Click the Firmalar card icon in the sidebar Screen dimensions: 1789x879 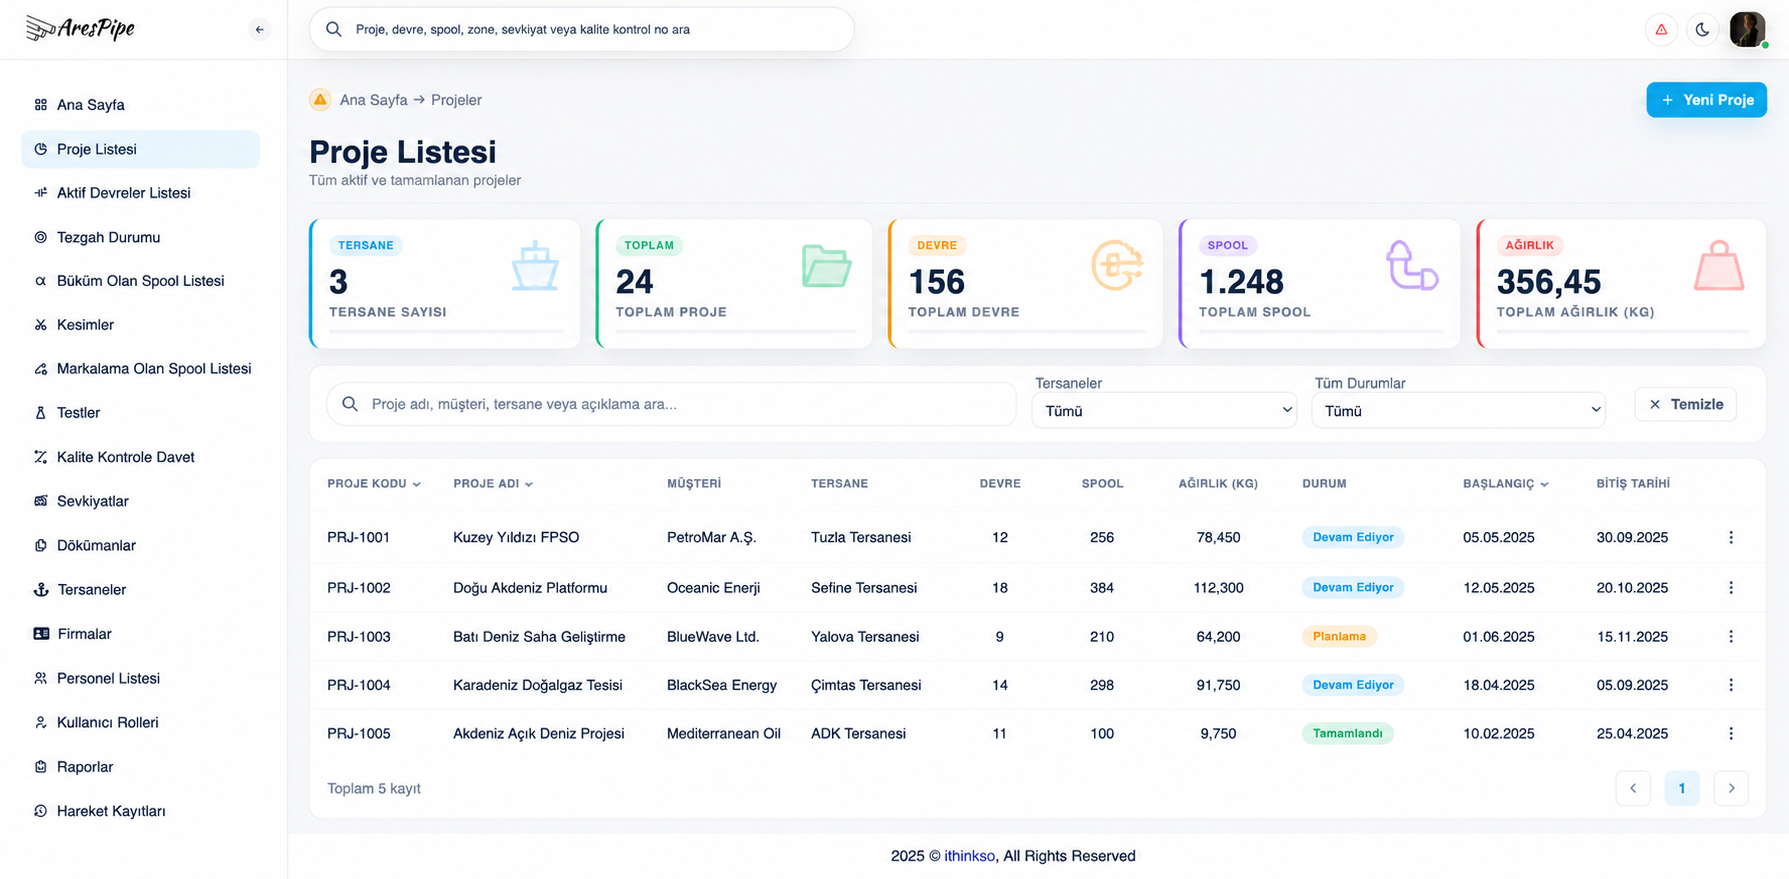pyautogui.click(x=41, y=634)
